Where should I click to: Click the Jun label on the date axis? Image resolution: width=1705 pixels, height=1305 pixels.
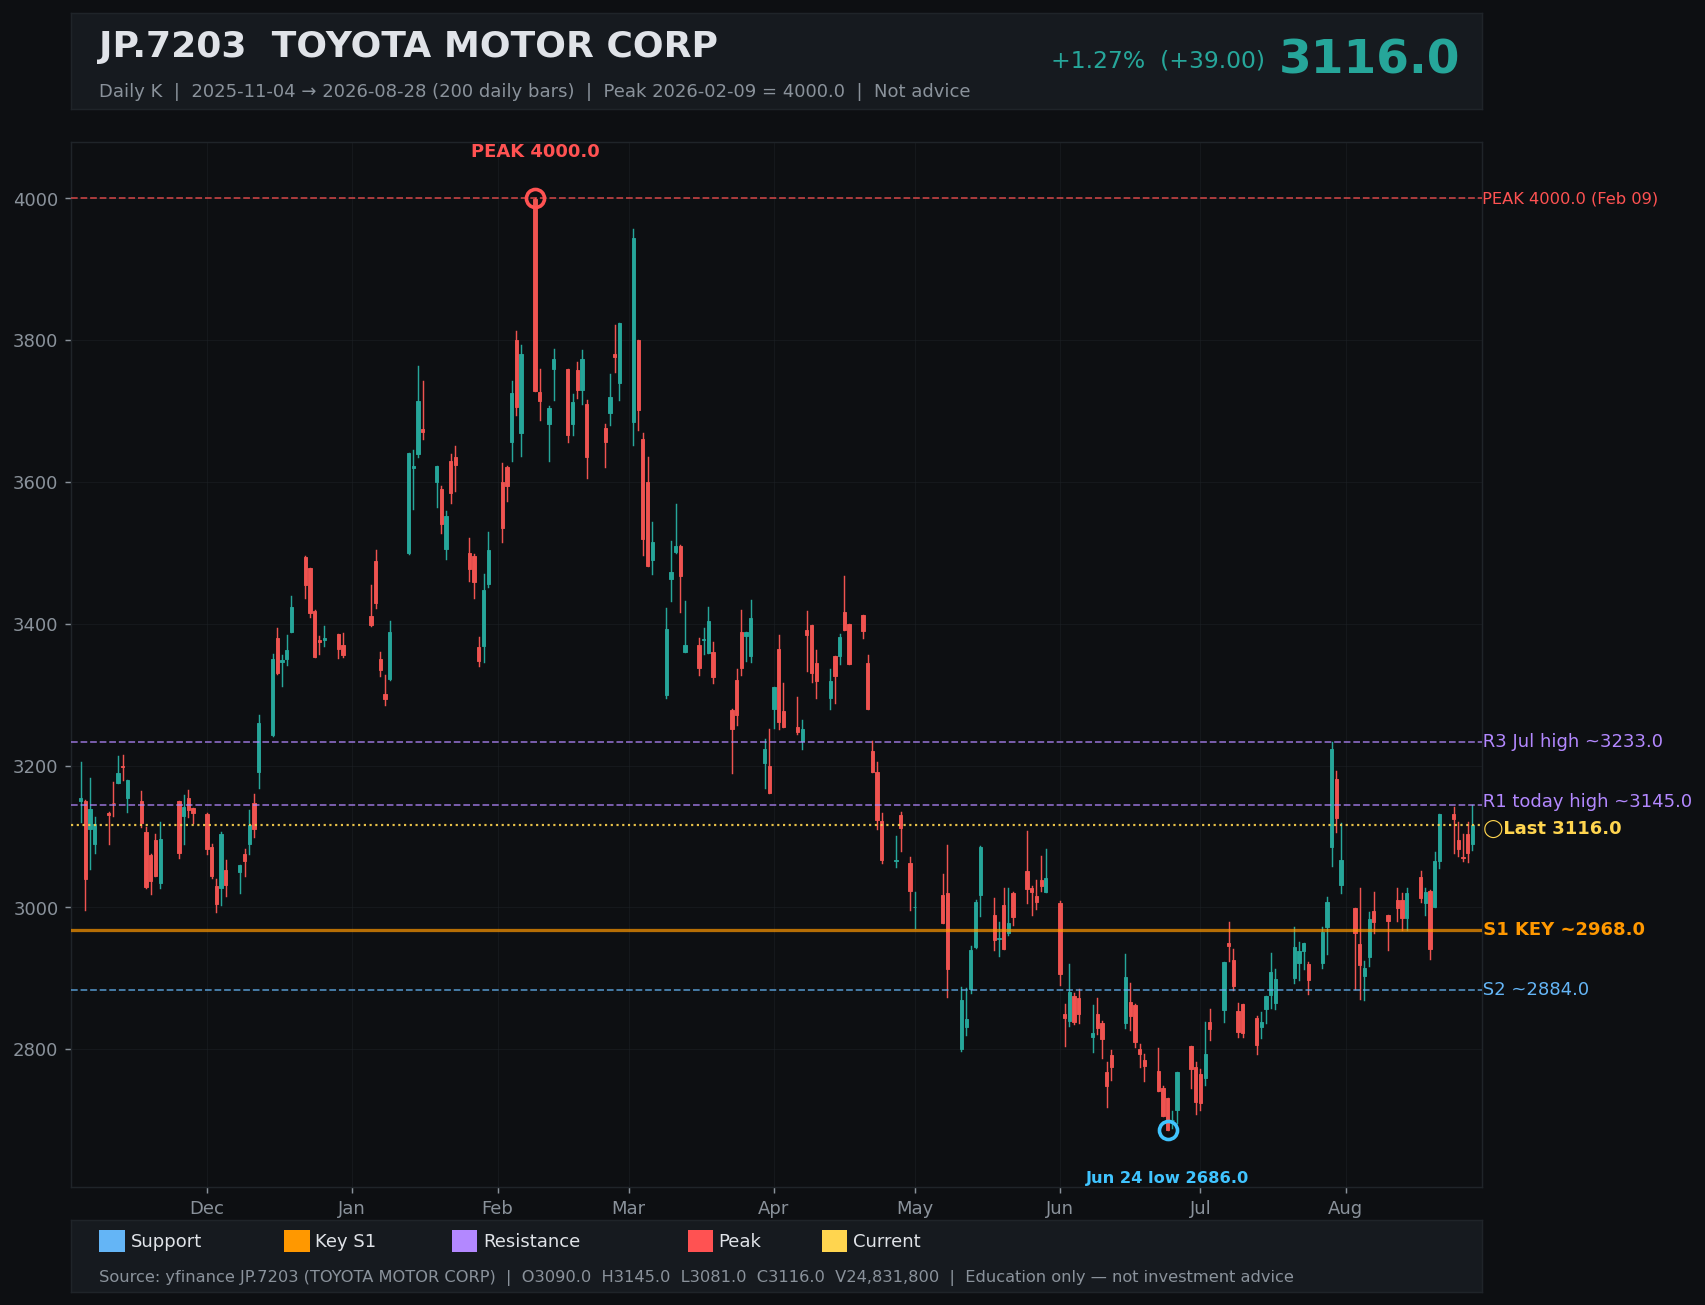click(x=1059, y=1208)
